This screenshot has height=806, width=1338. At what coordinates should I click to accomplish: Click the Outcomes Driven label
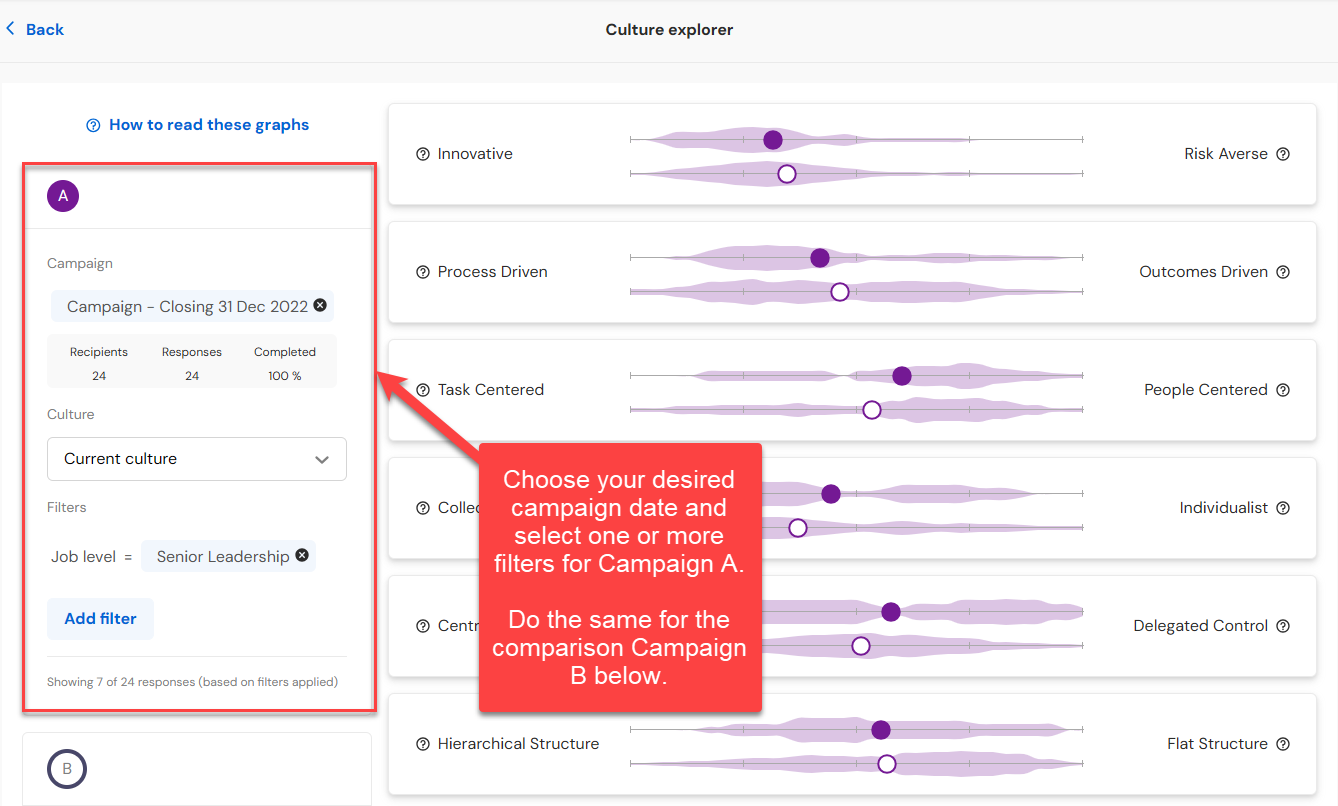pyautogui.click(x=1204, y=272)
